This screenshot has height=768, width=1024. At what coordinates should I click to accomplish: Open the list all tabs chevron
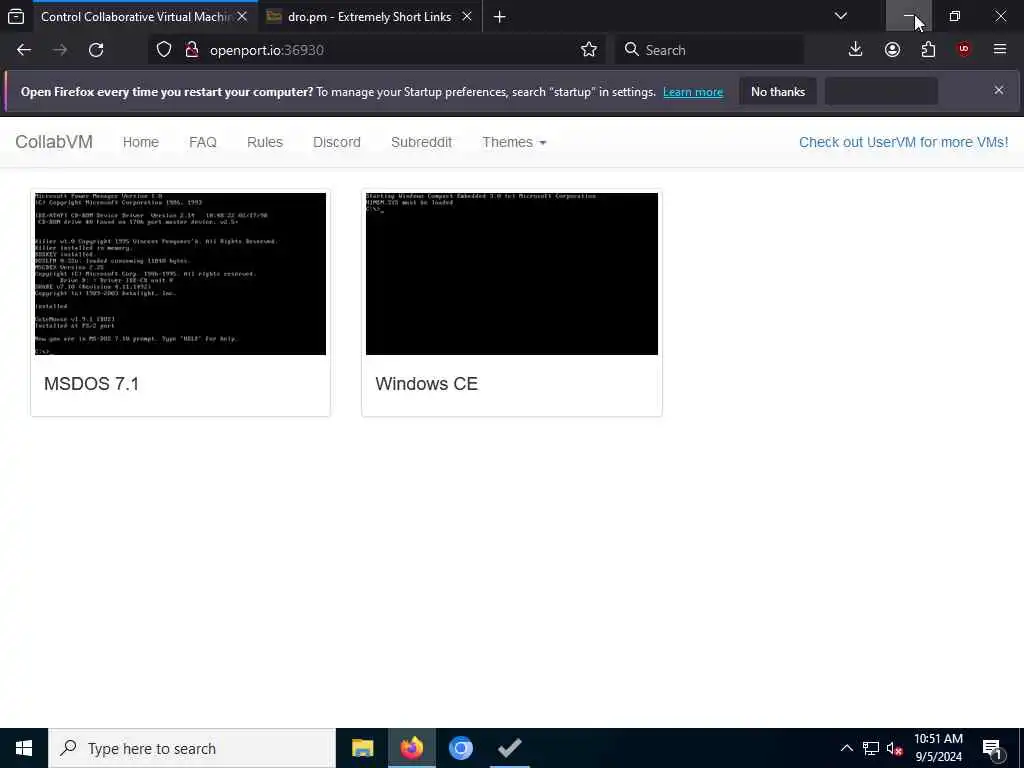(x=841, y=16)
